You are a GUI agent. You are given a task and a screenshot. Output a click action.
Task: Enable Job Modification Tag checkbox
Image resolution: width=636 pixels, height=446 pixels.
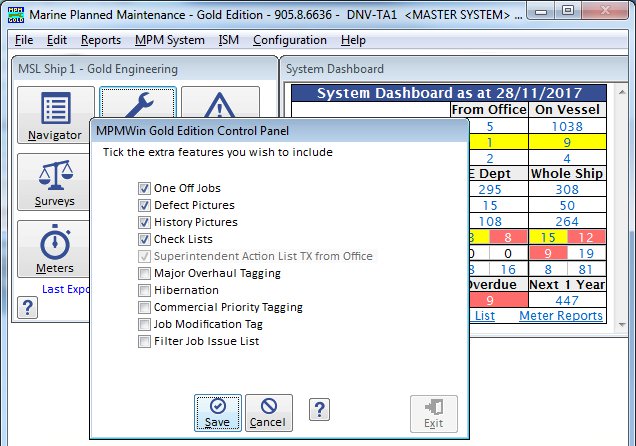[x=144, y=324]
